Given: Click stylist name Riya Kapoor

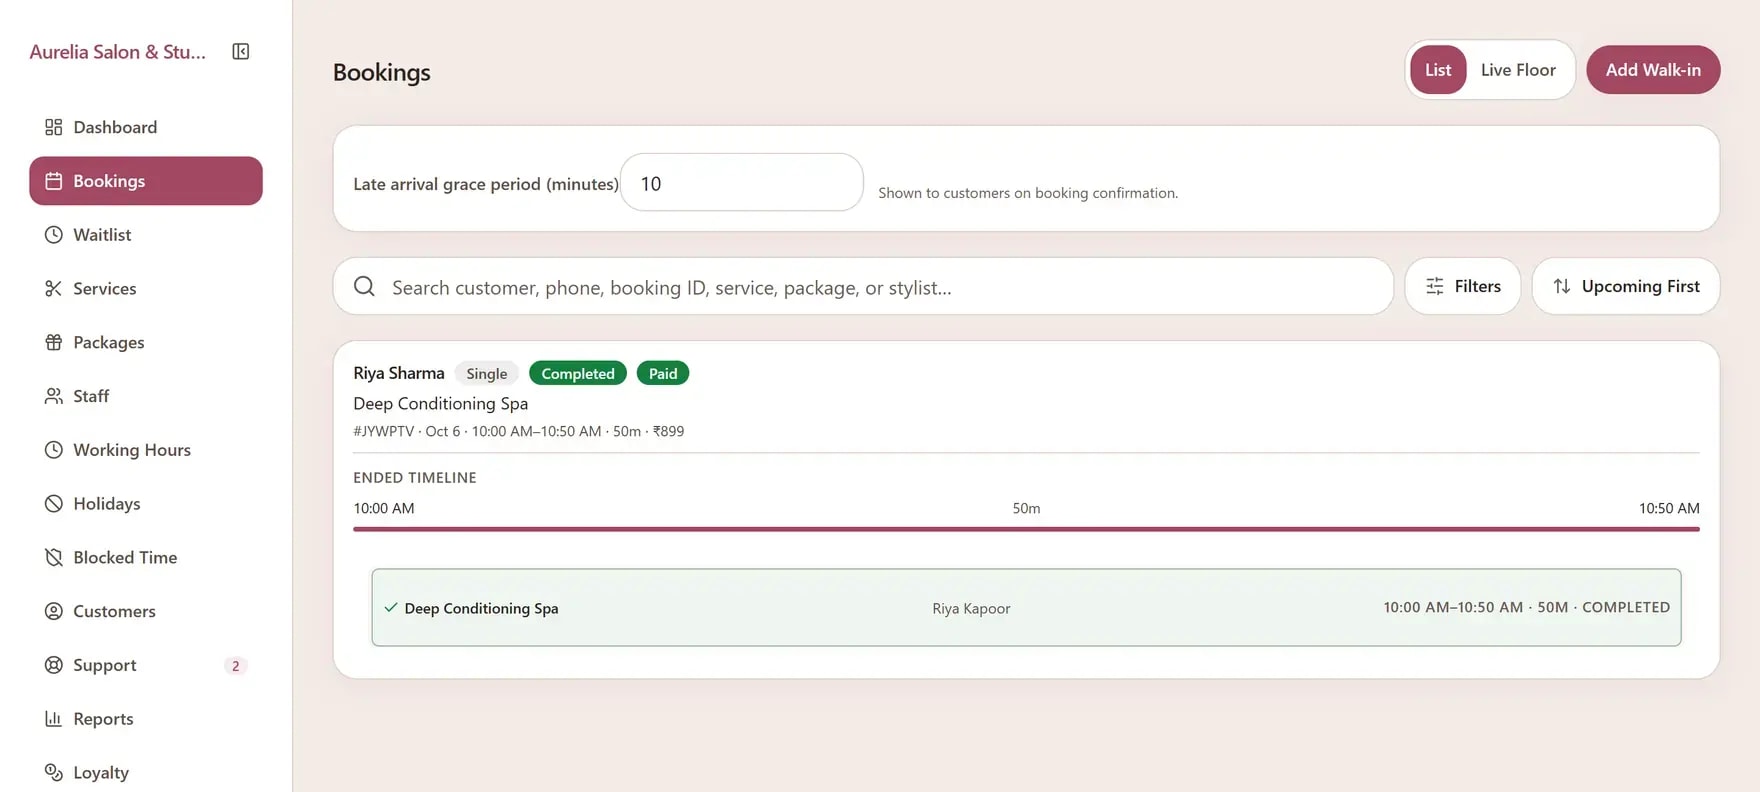Looking at the screenshot, I should [x=971, y=608].
